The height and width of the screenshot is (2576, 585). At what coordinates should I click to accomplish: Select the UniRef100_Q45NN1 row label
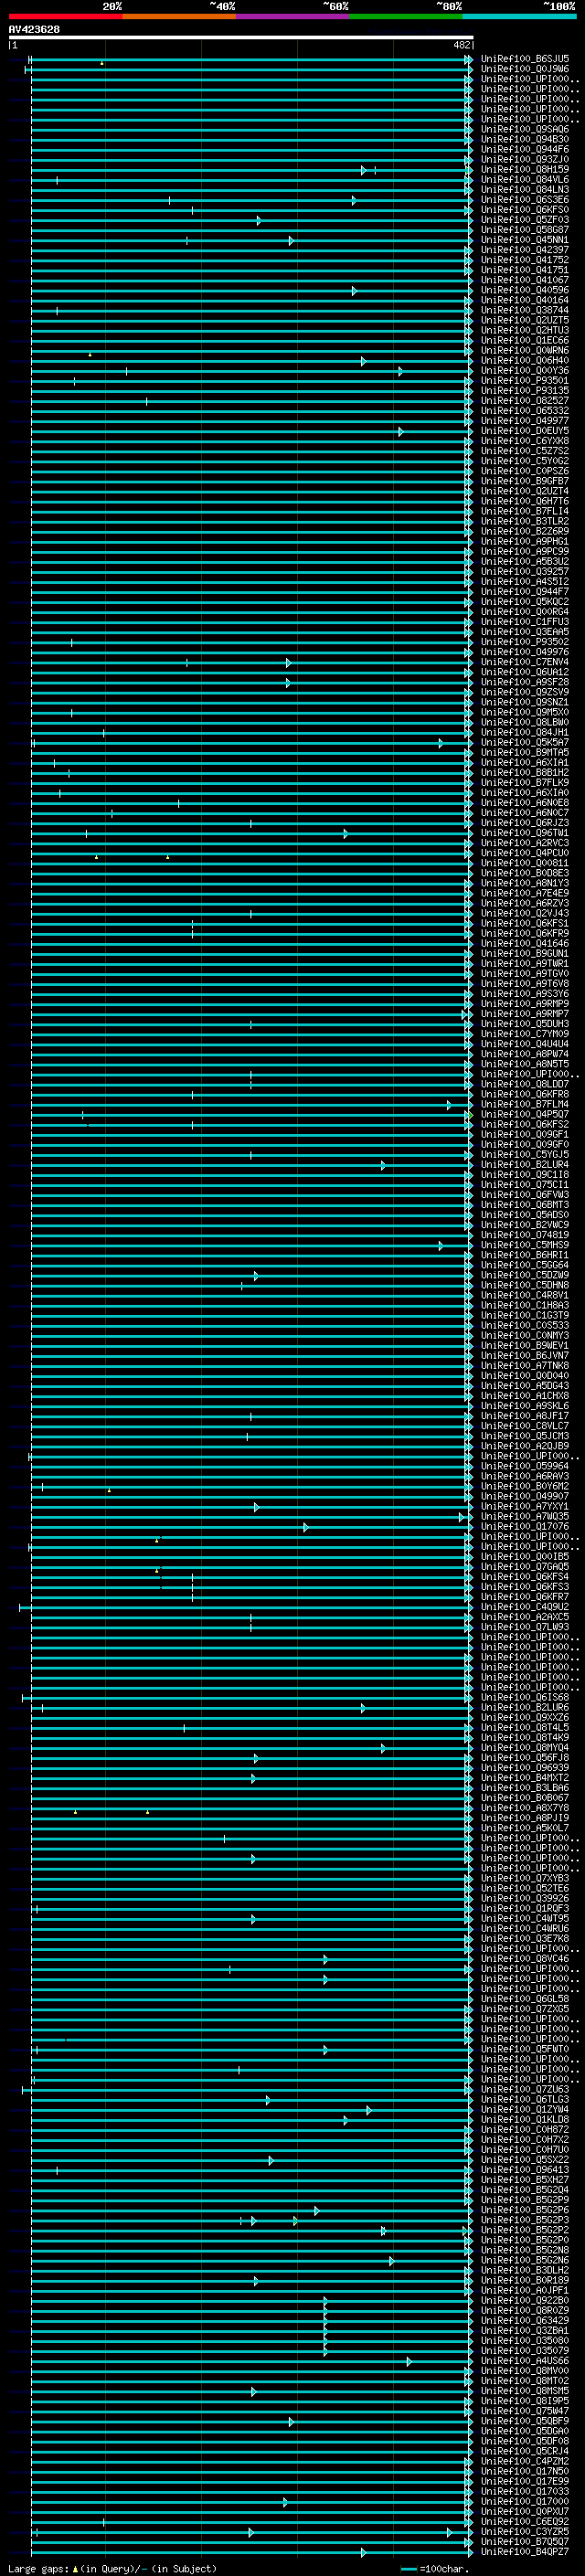[525, 240]
